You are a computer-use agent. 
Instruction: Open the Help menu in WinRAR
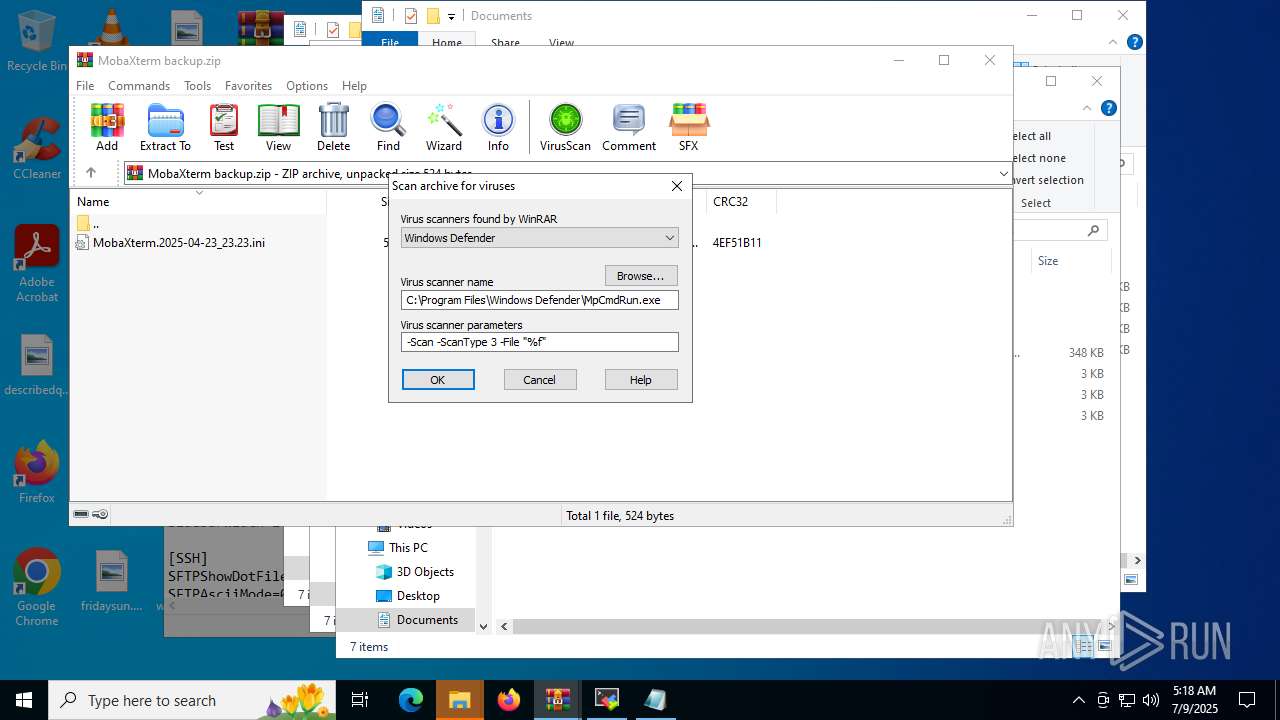click(x=354, y=86)
